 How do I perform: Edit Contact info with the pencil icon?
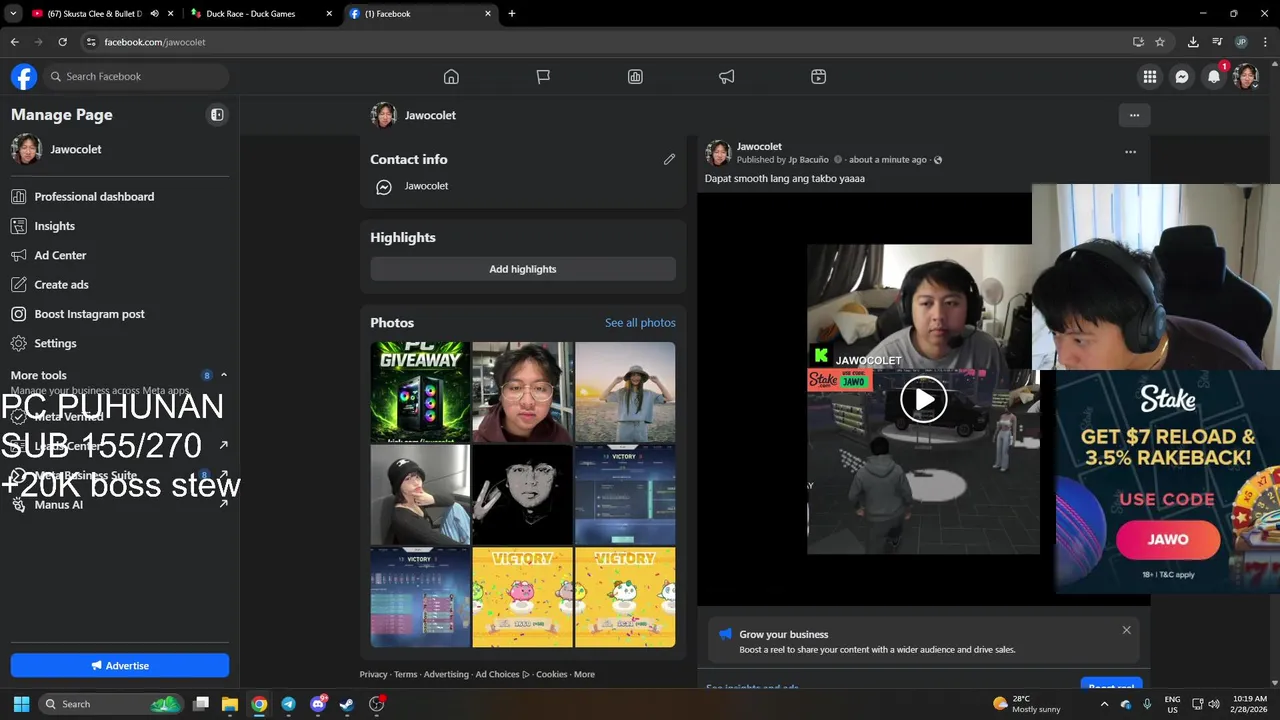pos(669,159)
